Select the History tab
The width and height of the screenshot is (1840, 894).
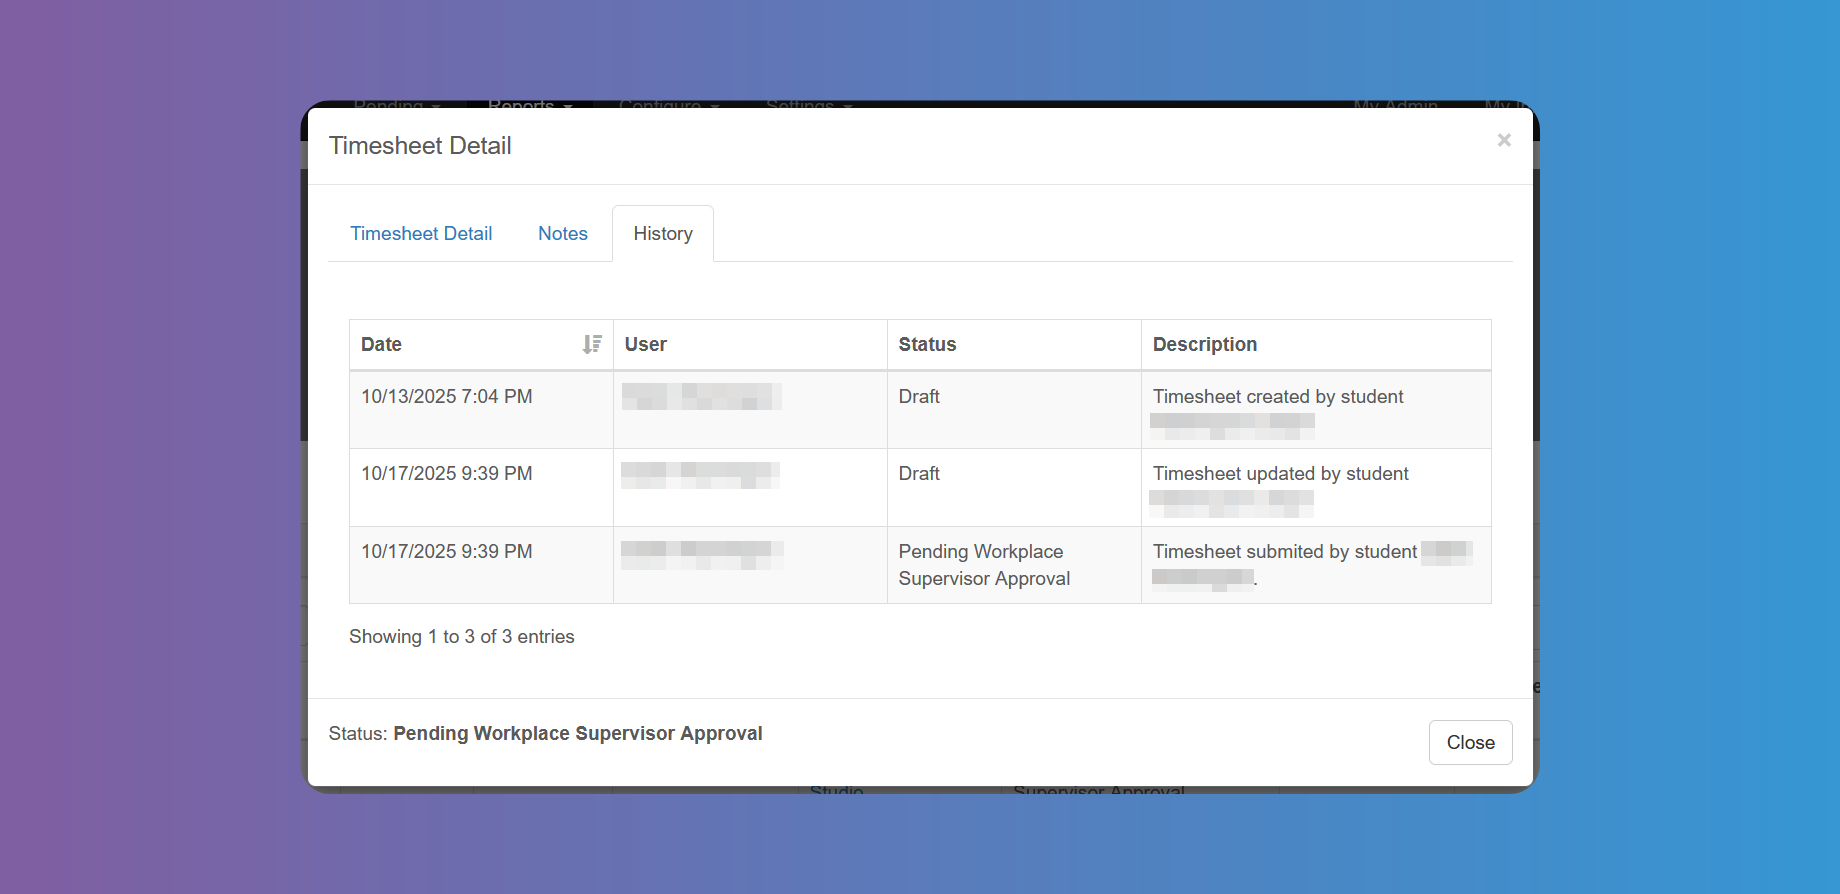(663, 233)
